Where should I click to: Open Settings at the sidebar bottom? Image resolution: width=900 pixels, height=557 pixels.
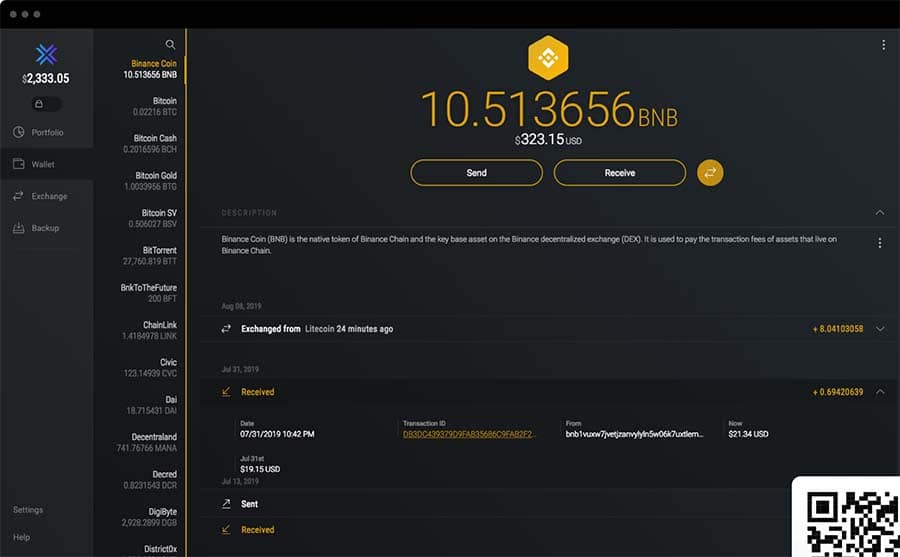click(28, 510)
